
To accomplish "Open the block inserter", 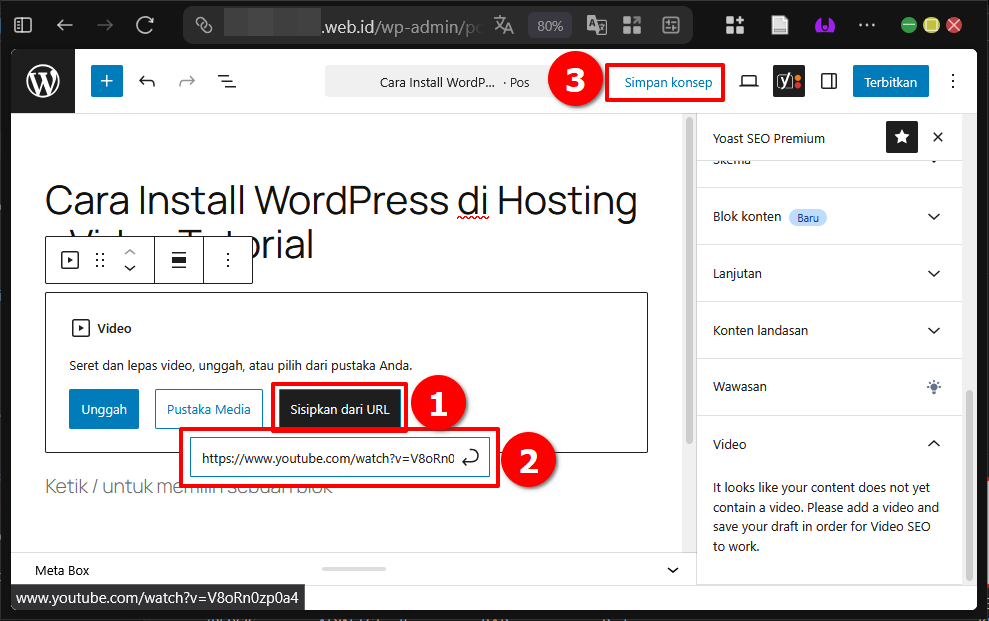I will click(106, 81).
